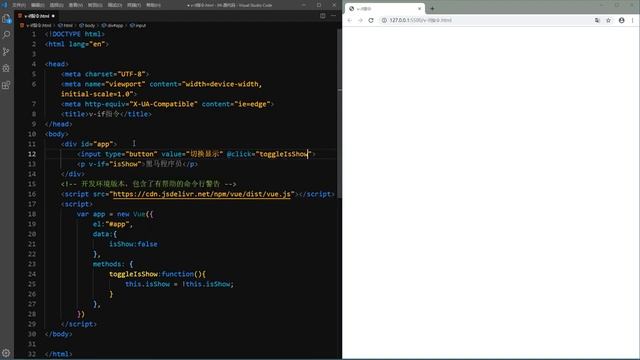Close the browser tab
640x360 pixels.
click(419, 8)
